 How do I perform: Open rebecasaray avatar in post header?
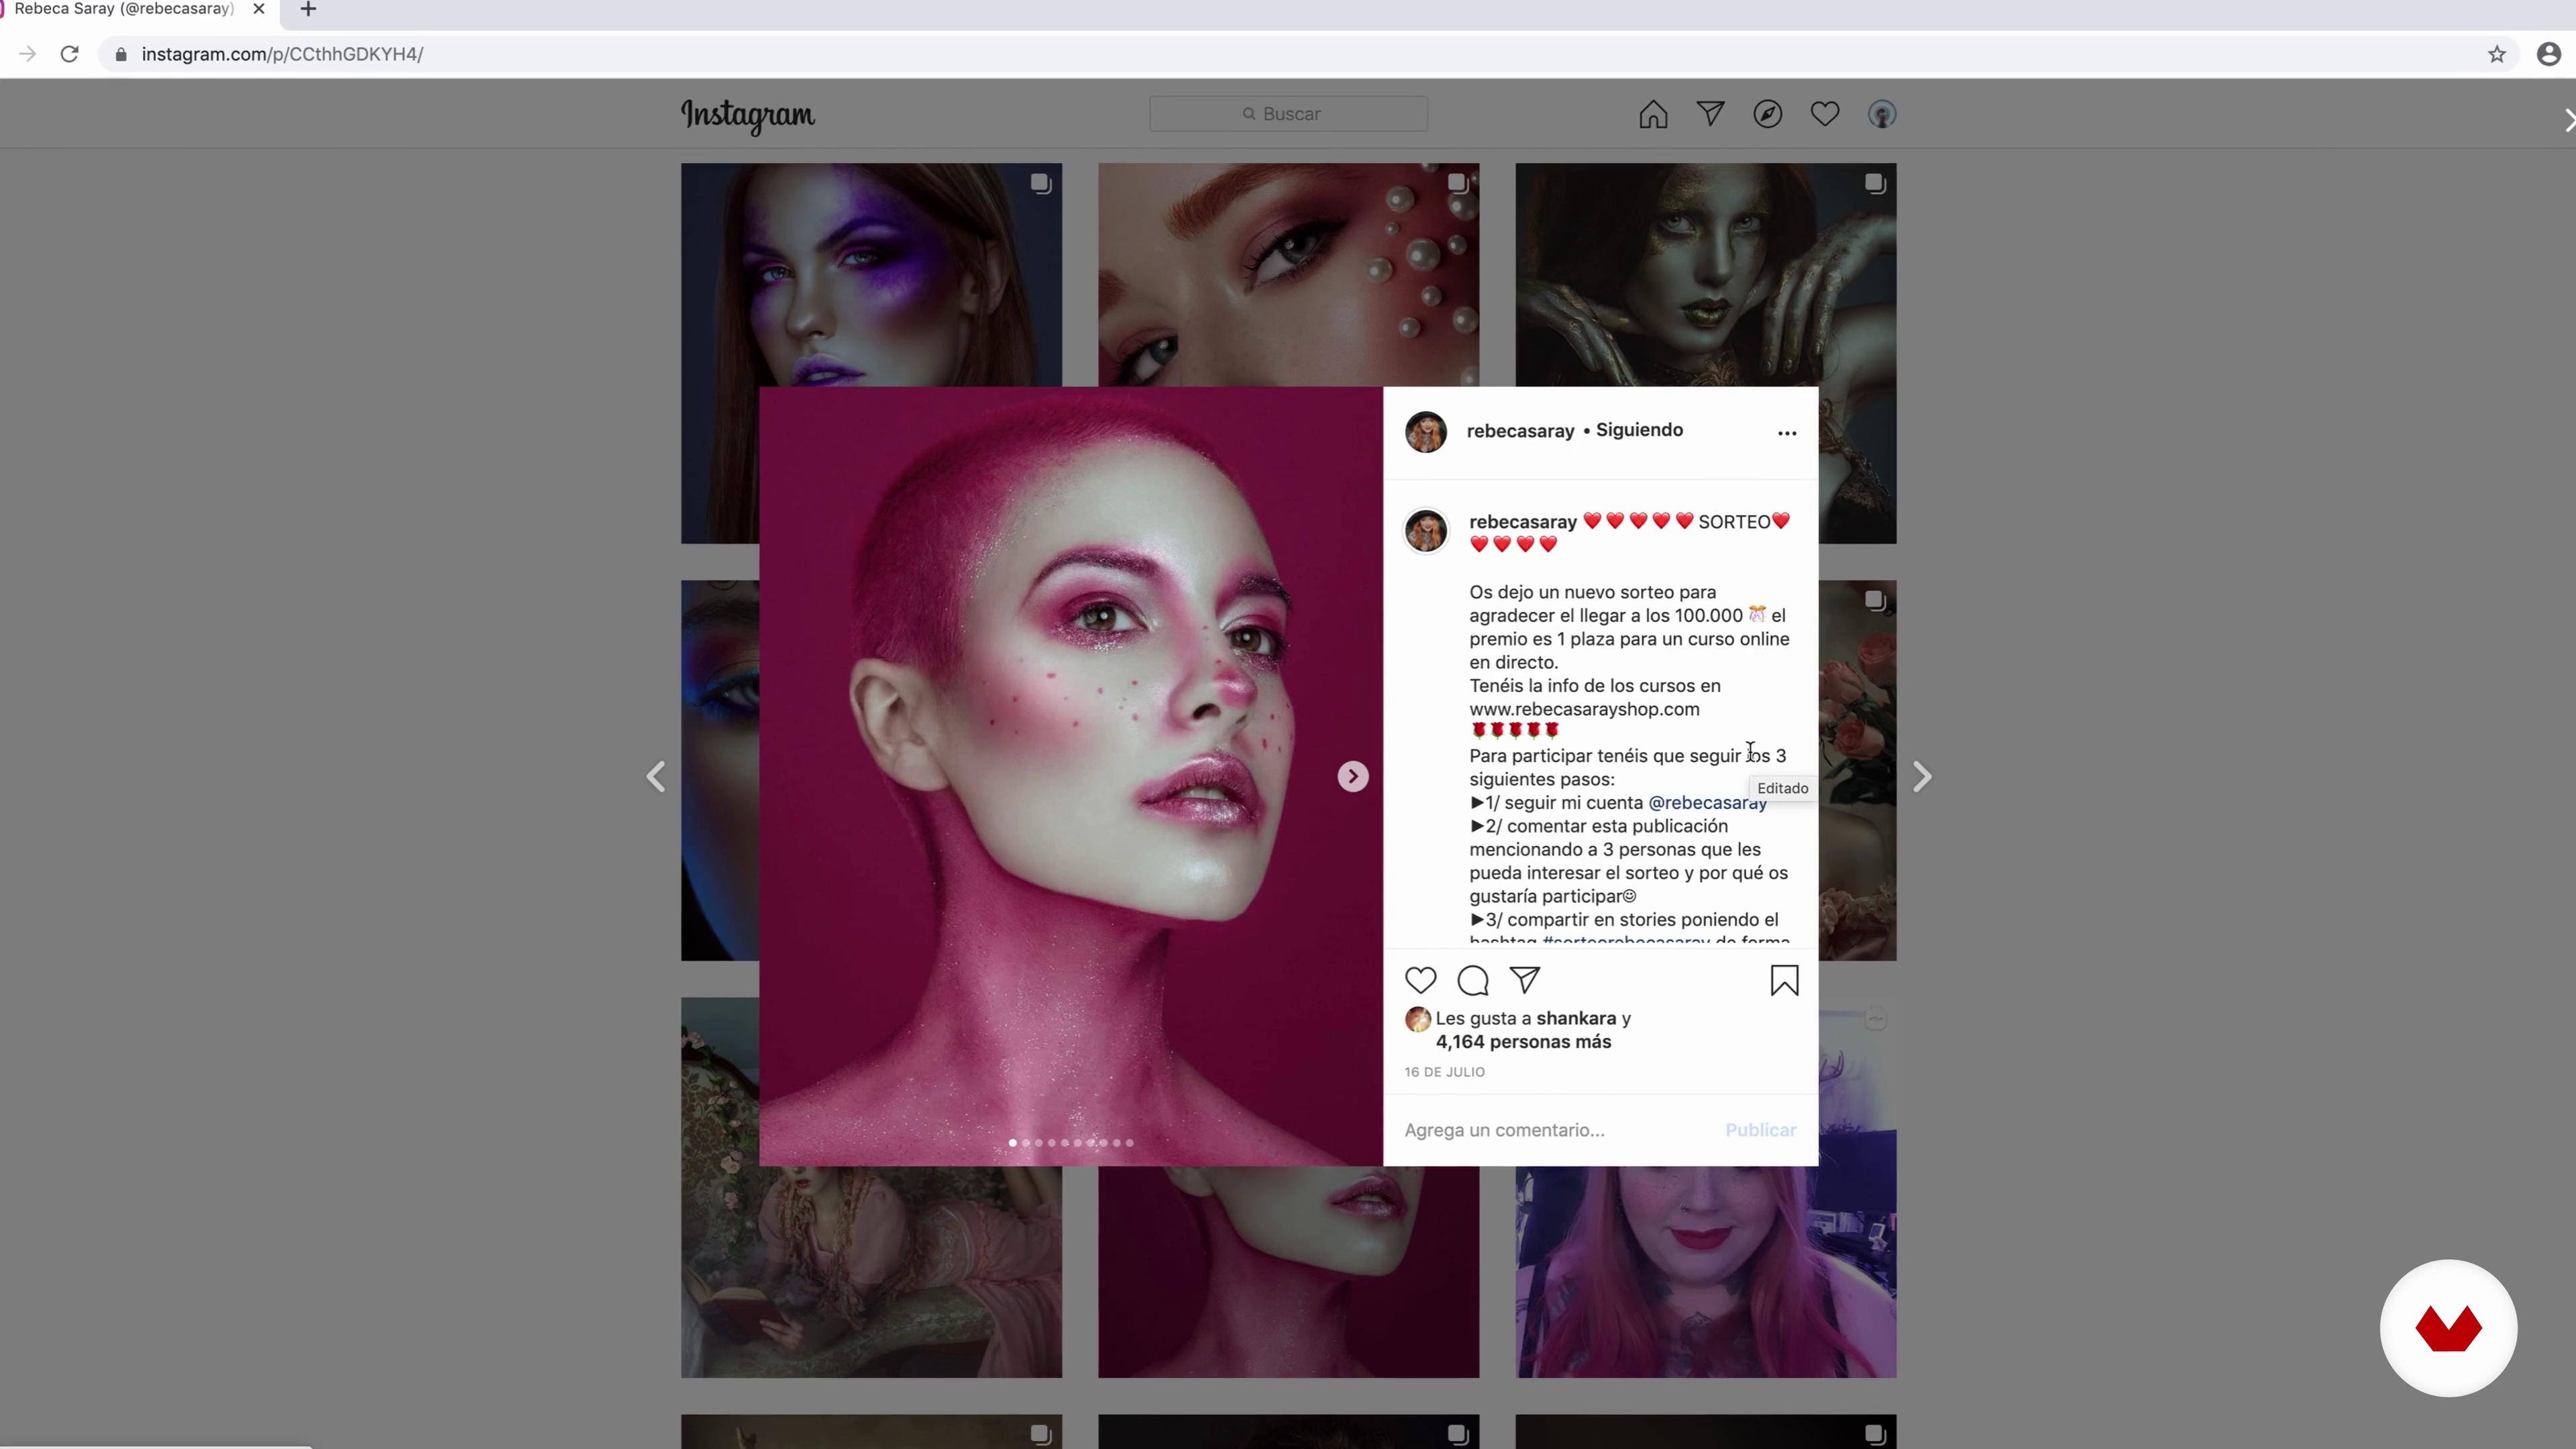[x=1426, y=432]
